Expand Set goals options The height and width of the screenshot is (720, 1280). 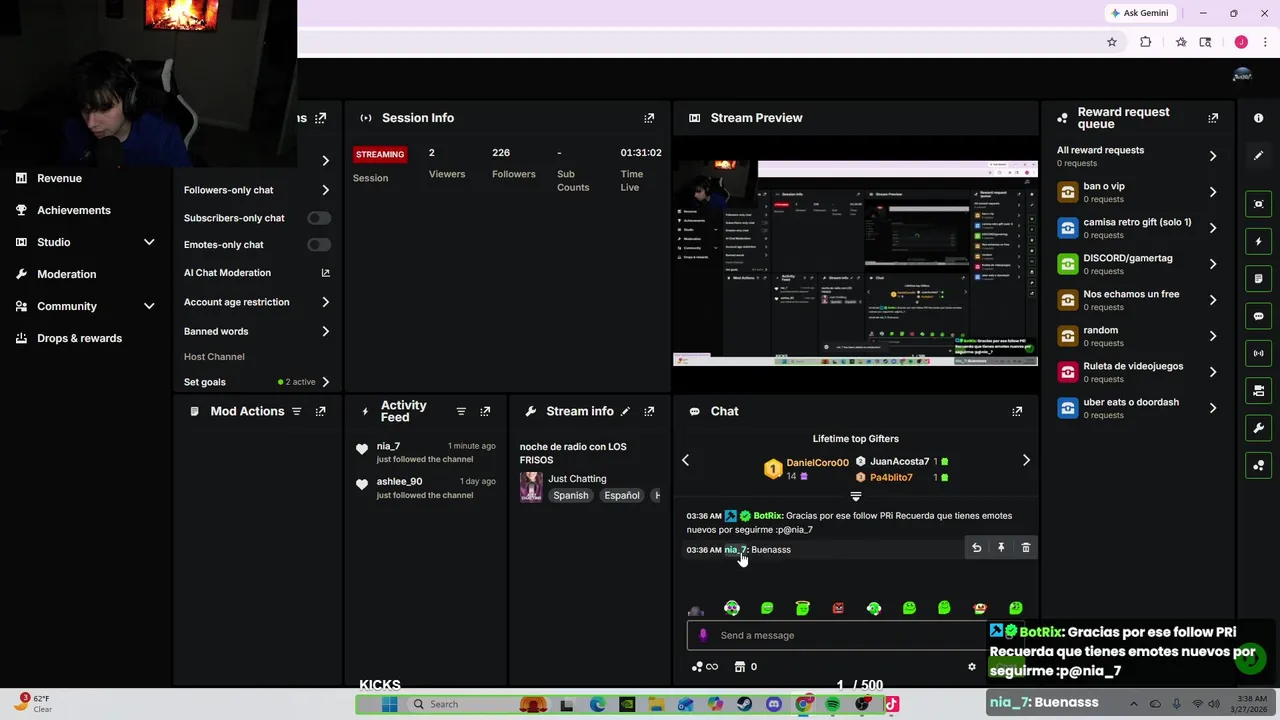tap(325, 382)
